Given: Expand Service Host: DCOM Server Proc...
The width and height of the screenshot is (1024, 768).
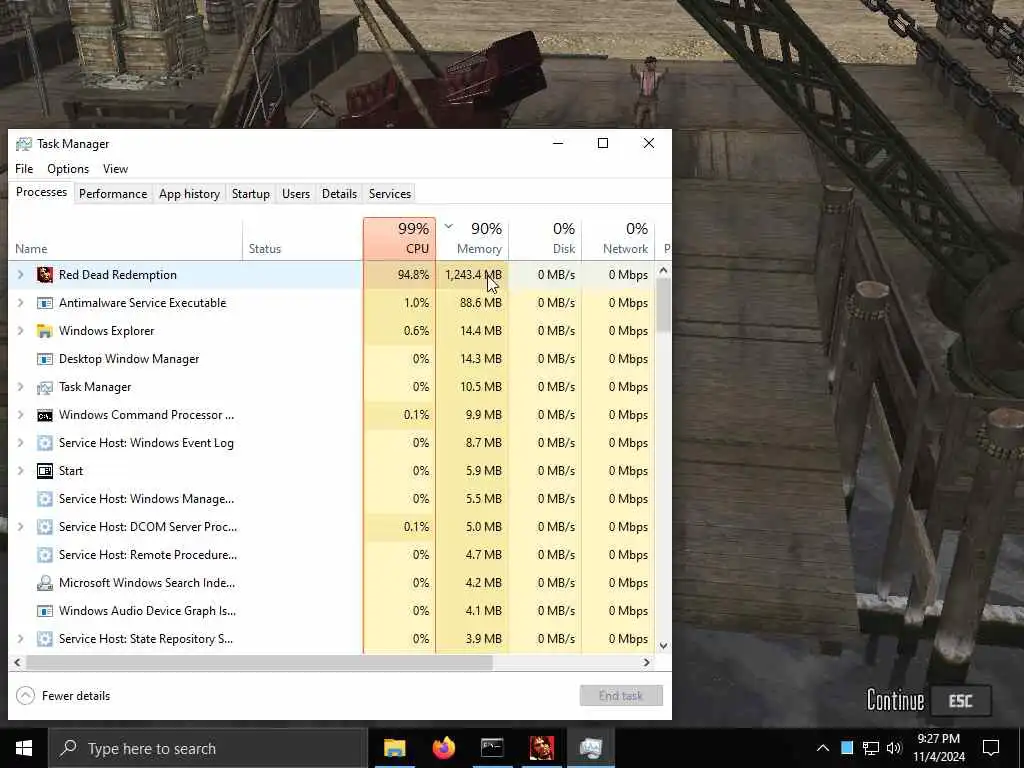Looking at the screenshot, I should pos(20,527).
